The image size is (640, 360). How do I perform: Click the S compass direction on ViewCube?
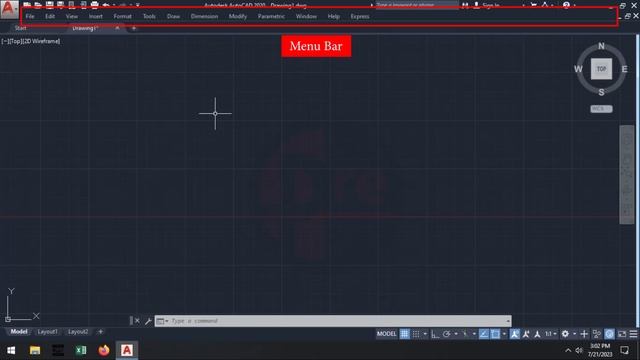[x=601, y=92]
